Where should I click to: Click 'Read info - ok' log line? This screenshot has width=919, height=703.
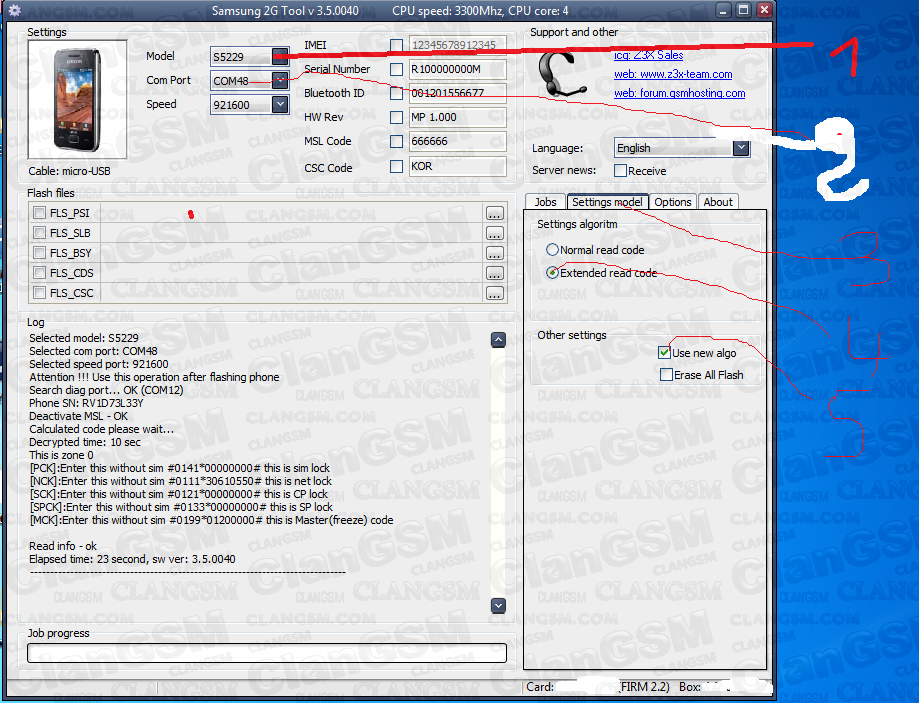pyautogui.click(x=63, y=546)
